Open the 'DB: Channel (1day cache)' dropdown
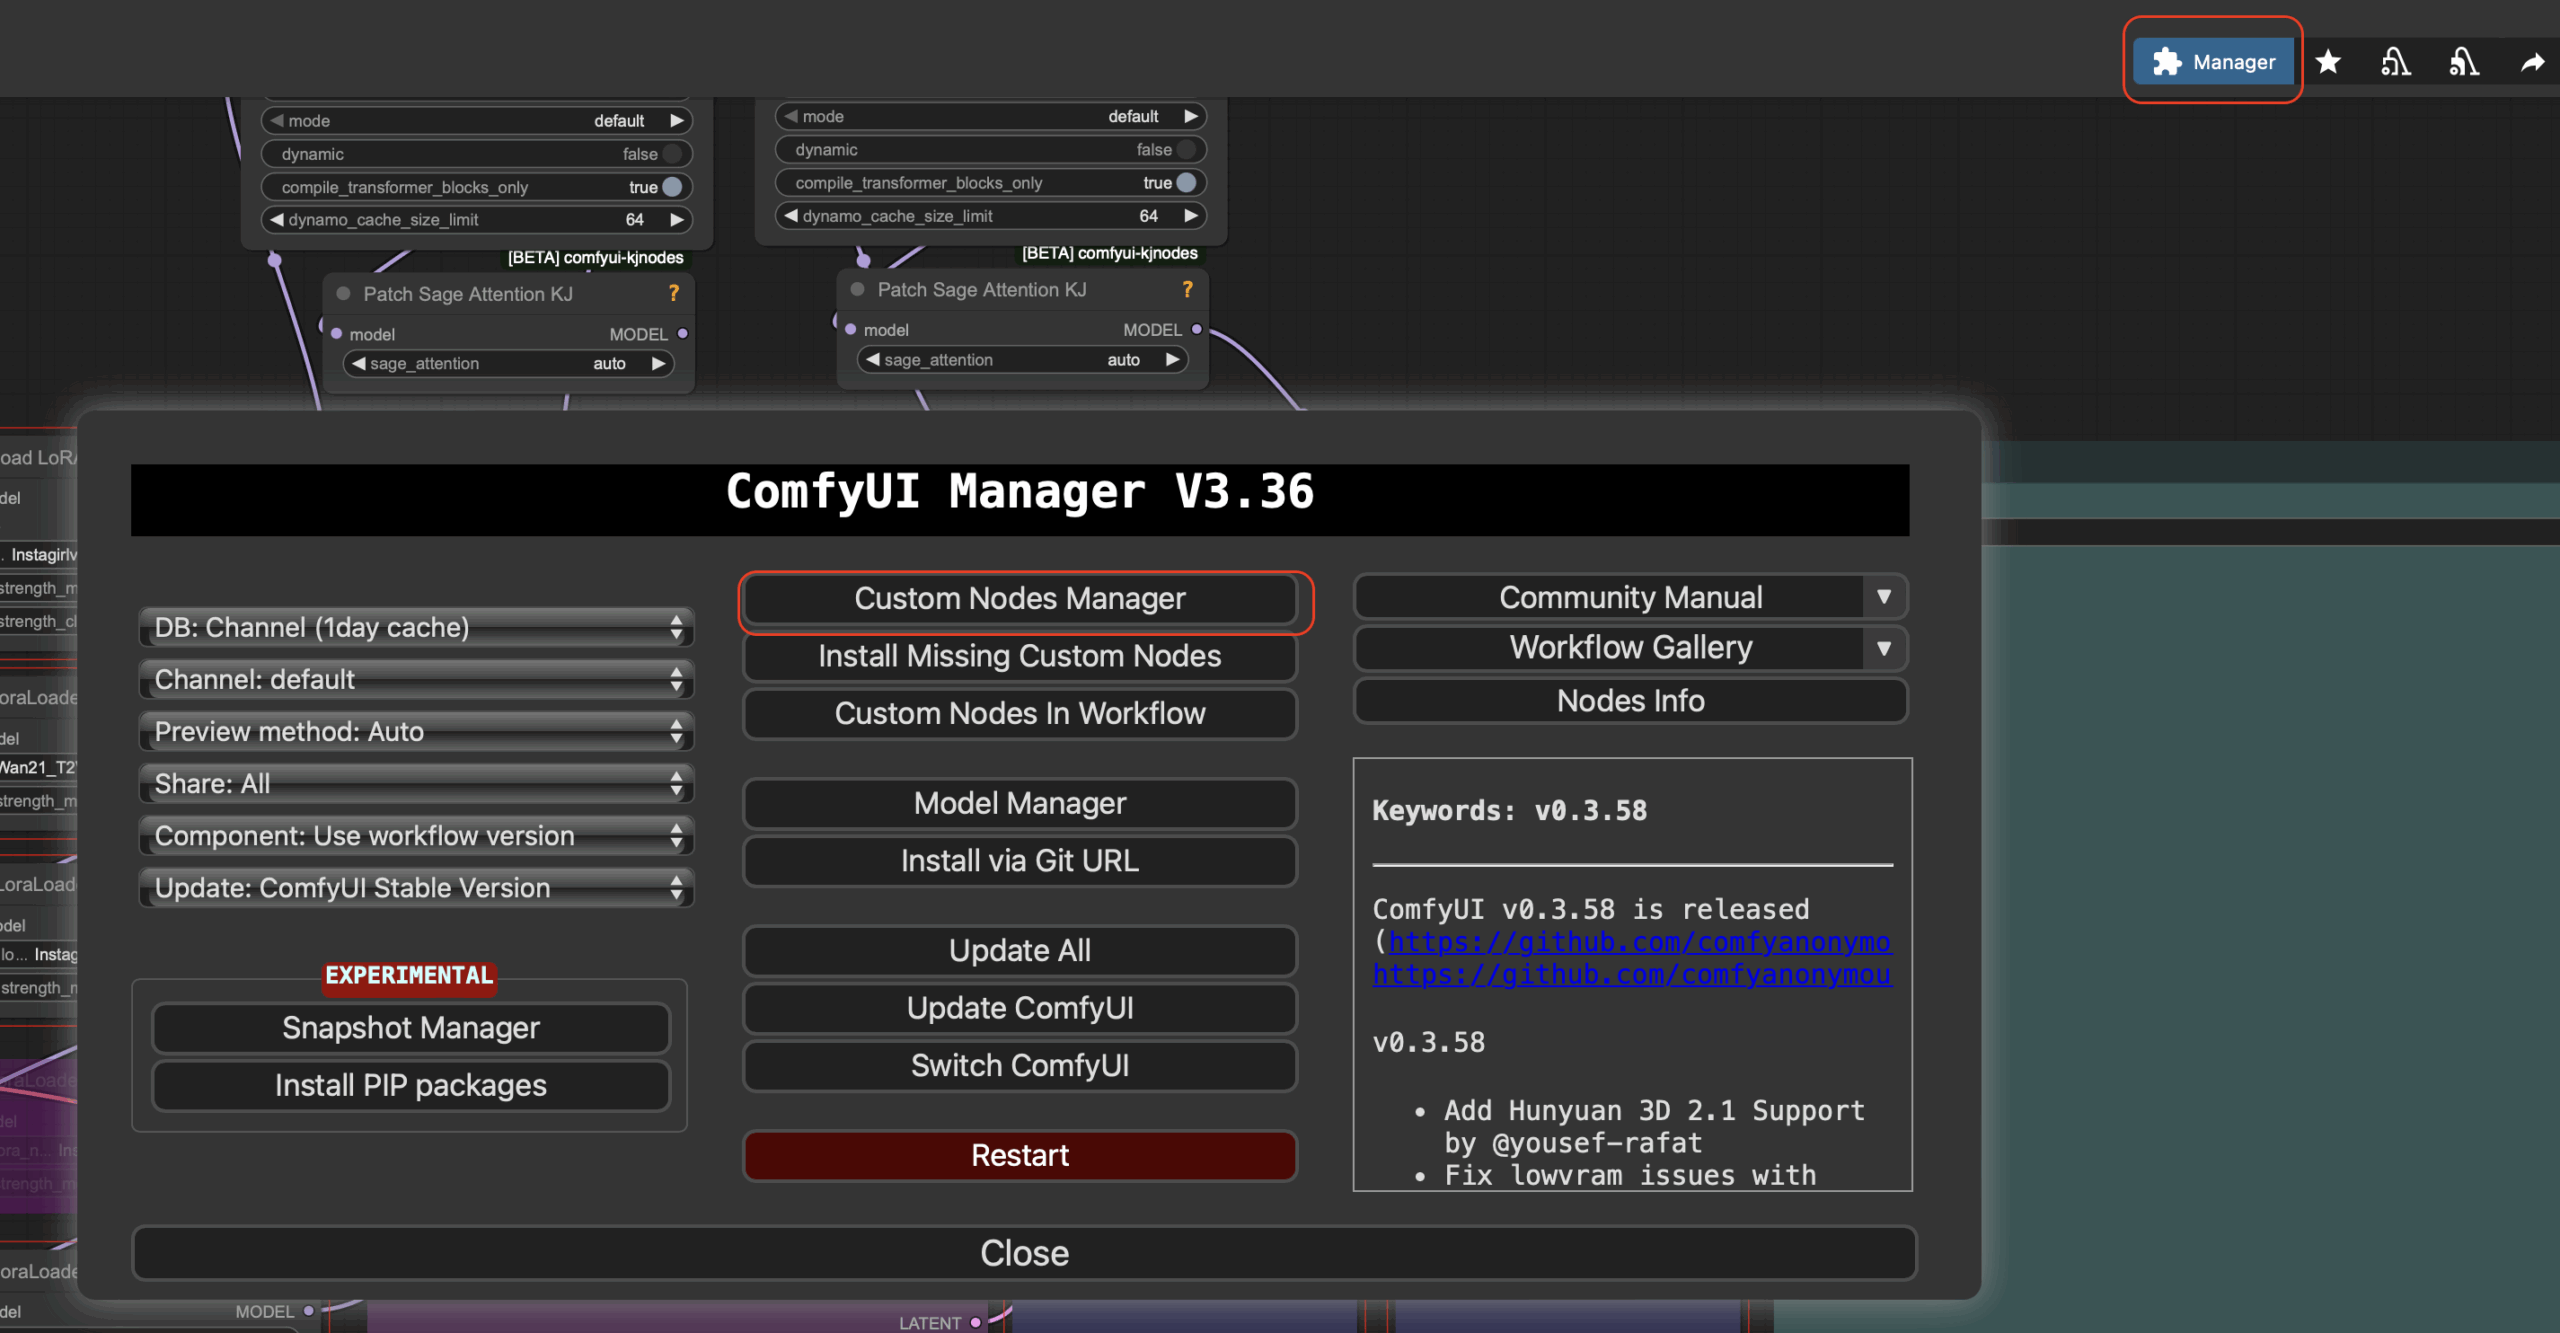 pos(416,627)
